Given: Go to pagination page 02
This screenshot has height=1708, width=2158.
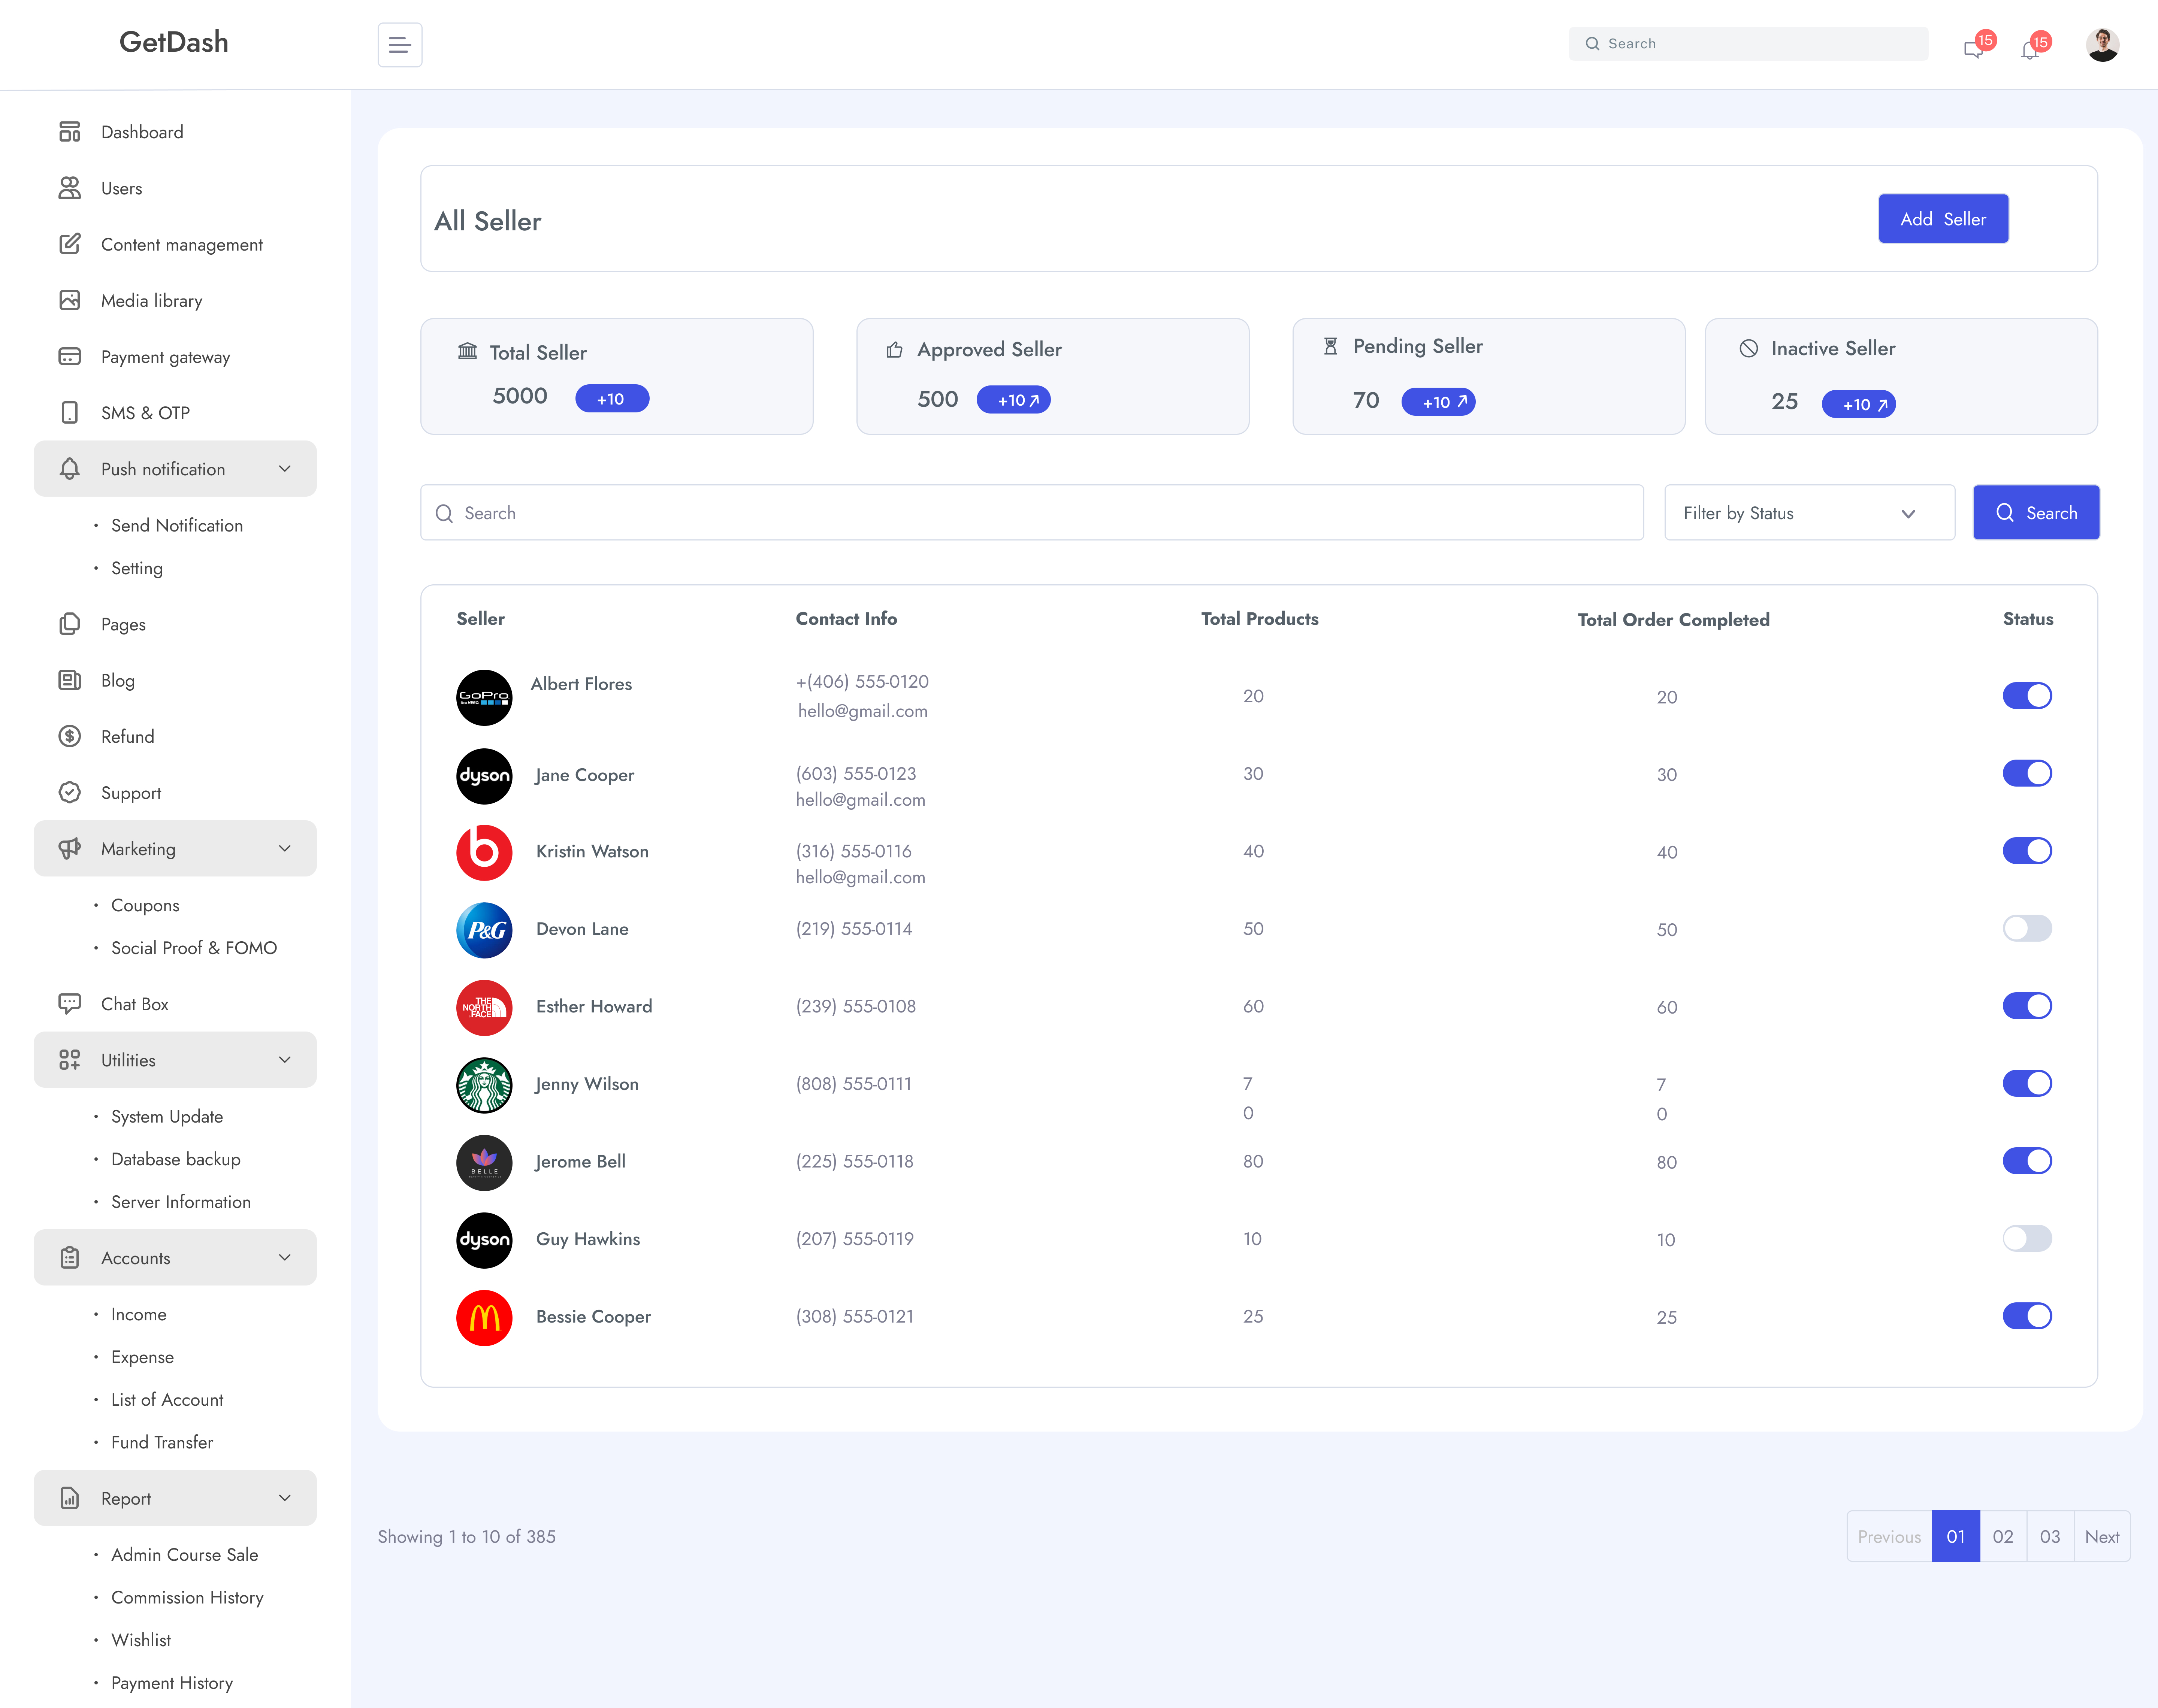Looking at the screenshot, I should tap(2002, 1536).
